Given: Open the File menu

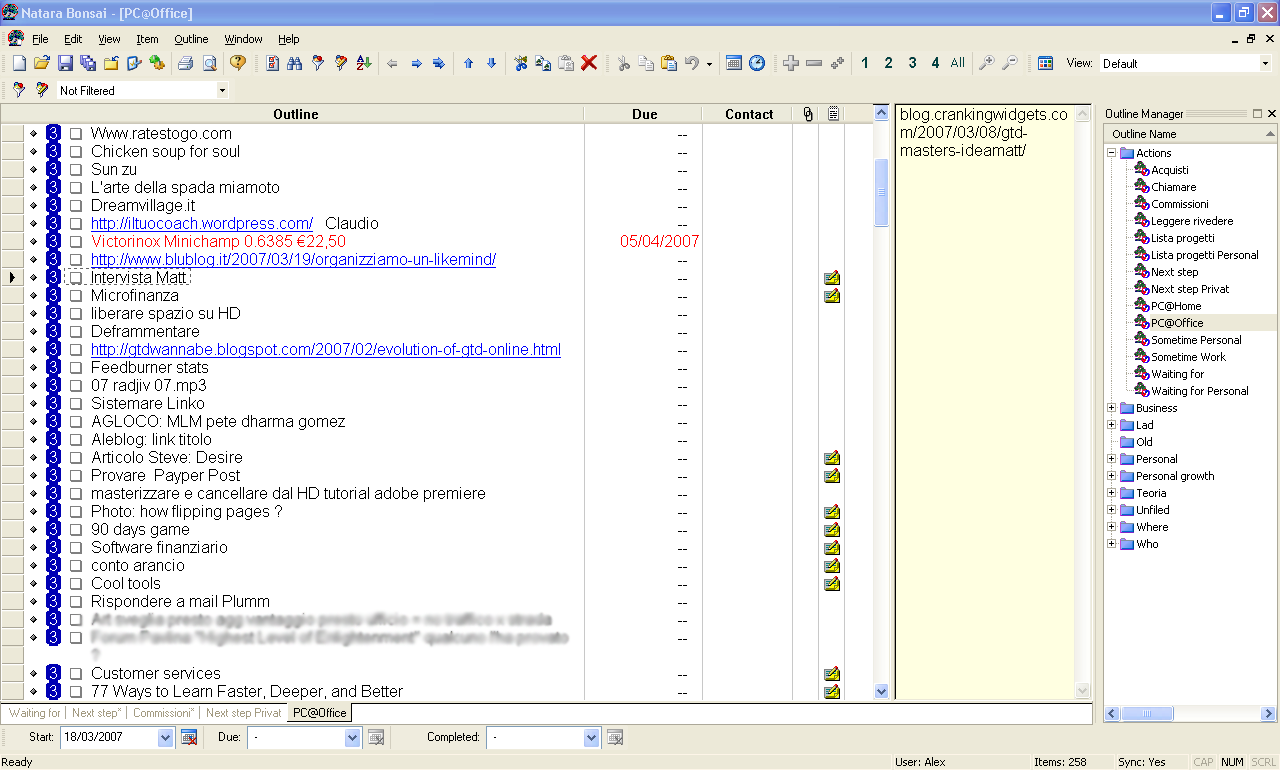Looking at the screenshot, I should coord(40,39).
